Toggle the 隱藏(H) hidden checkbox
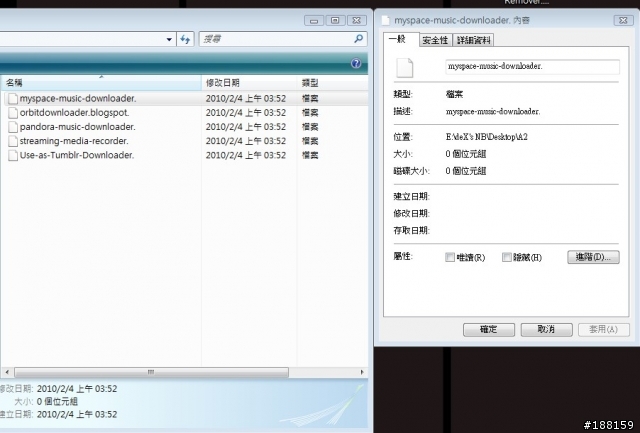The height and width of the screenshot is (433, 640). (507, 257)
